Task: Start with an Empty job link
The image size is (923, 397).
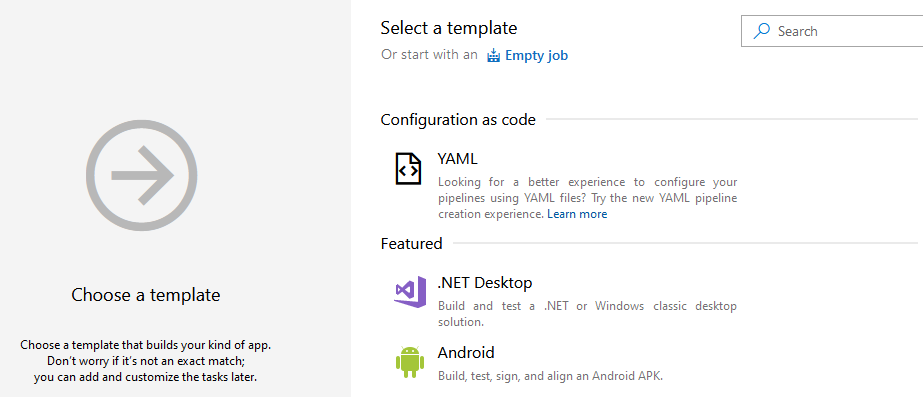Action: tap(536, 56)
